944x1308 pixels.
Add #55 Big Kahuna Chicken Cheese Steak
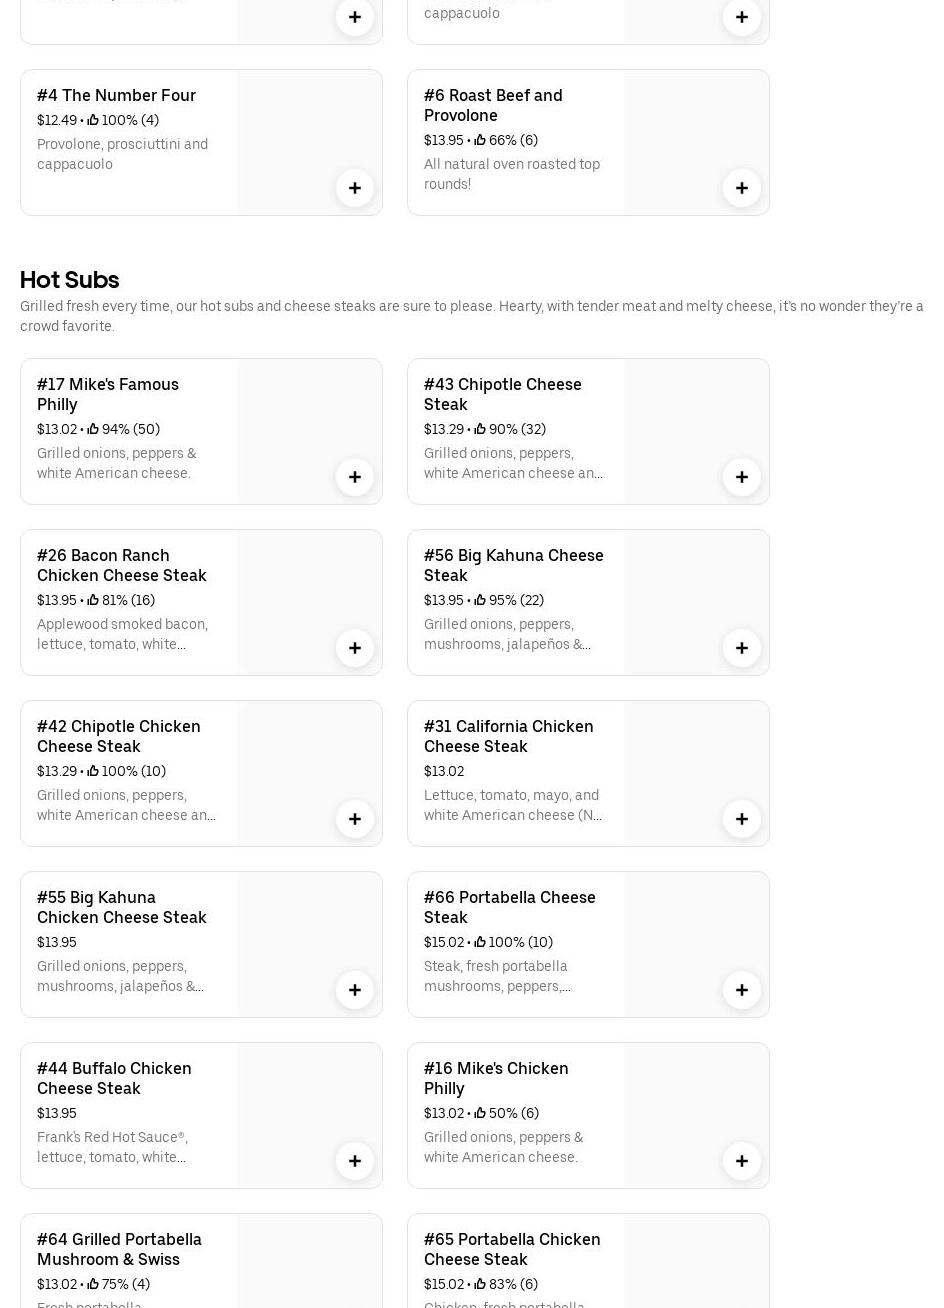pos(355,990)
